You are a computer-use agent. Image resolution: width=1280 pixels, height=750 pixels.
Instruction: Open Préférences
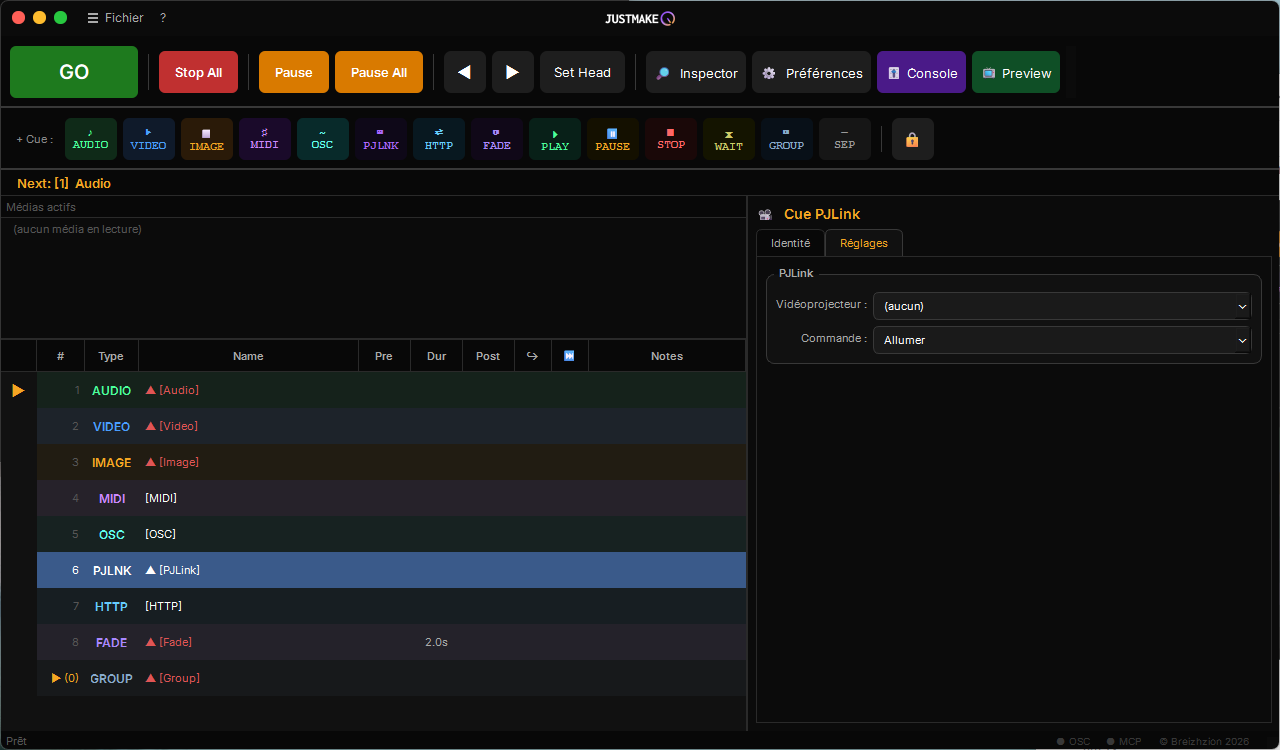coord(812,72)
